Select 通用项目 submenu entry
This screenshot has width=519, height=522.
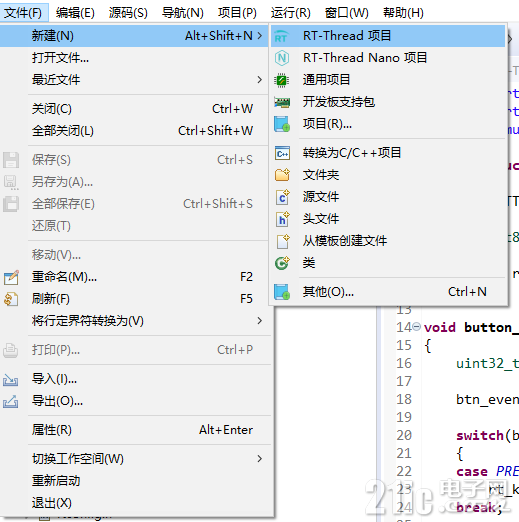(x=388, y=80)
